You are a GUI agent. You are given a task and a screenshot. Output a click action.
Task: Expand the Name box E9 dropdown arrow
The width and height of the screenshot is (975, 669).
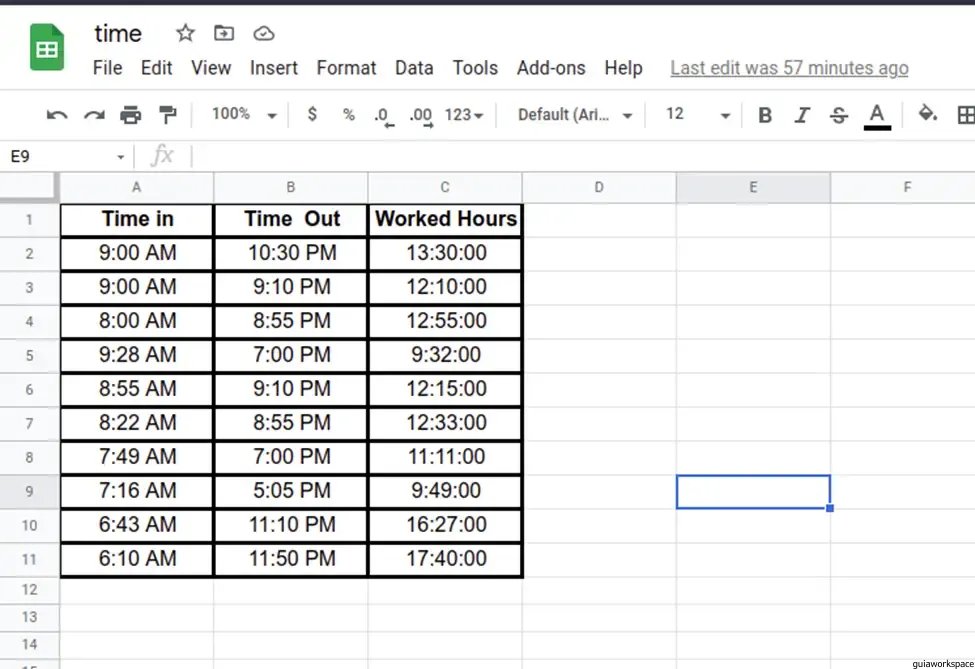coord(121,157)
